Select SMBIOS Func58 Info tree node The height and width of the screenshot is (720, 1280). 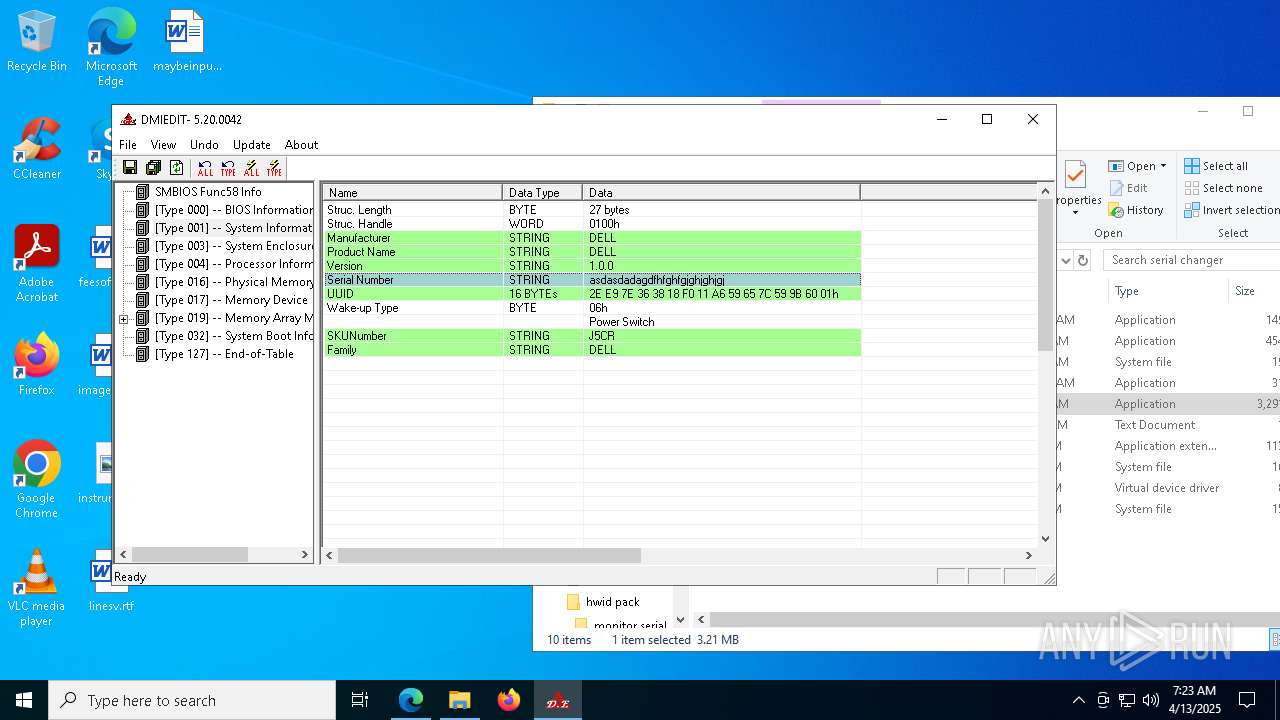click(x=208, y=192)
